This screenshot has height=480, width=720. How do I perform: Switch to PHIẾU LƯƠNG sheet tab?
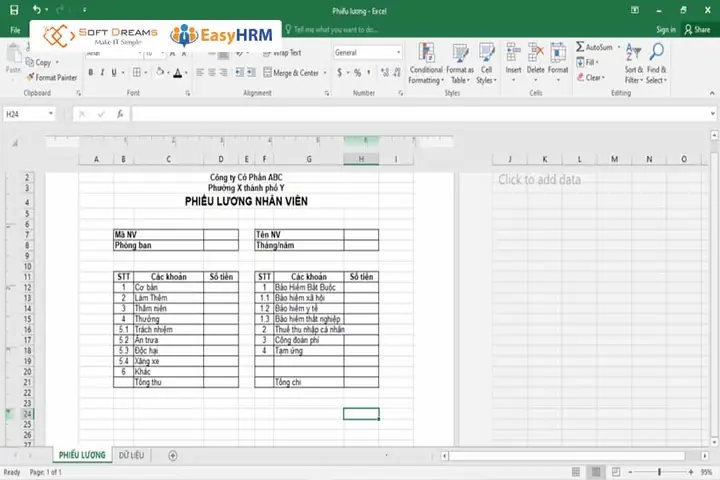coord(82,455)
